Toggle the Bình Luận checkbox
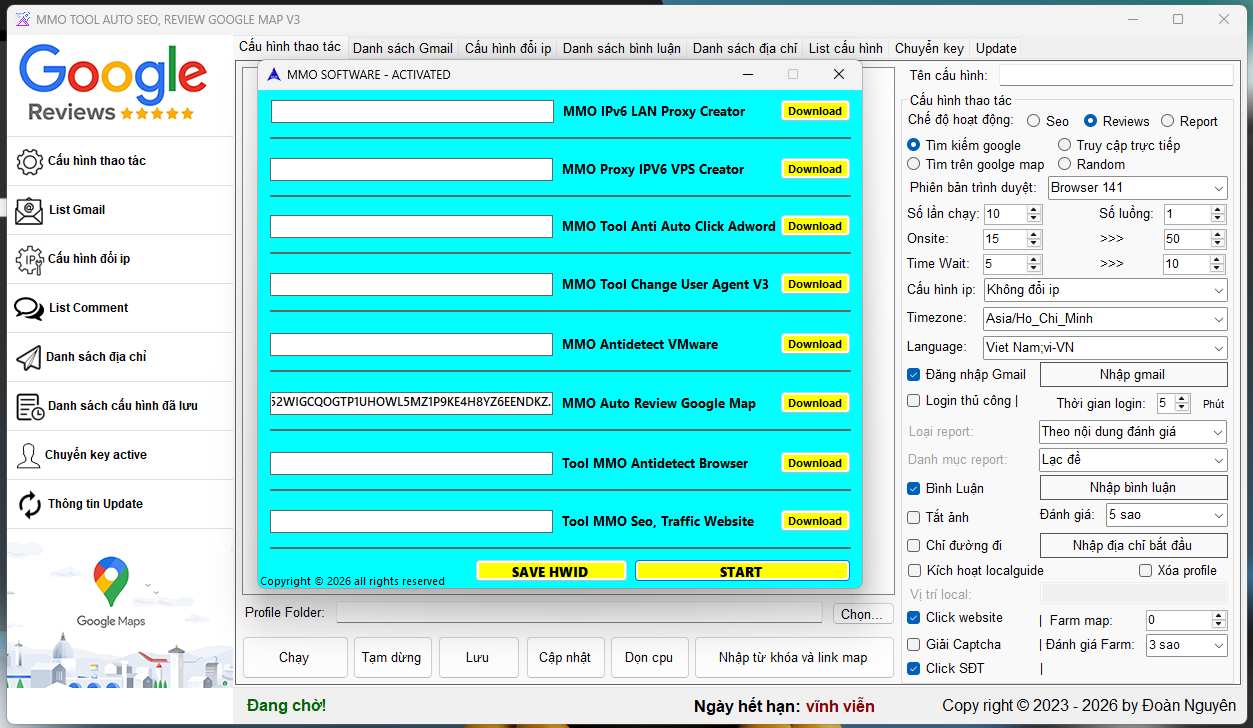The height and width of the screenshot is (728, 1253). point(914,488)
